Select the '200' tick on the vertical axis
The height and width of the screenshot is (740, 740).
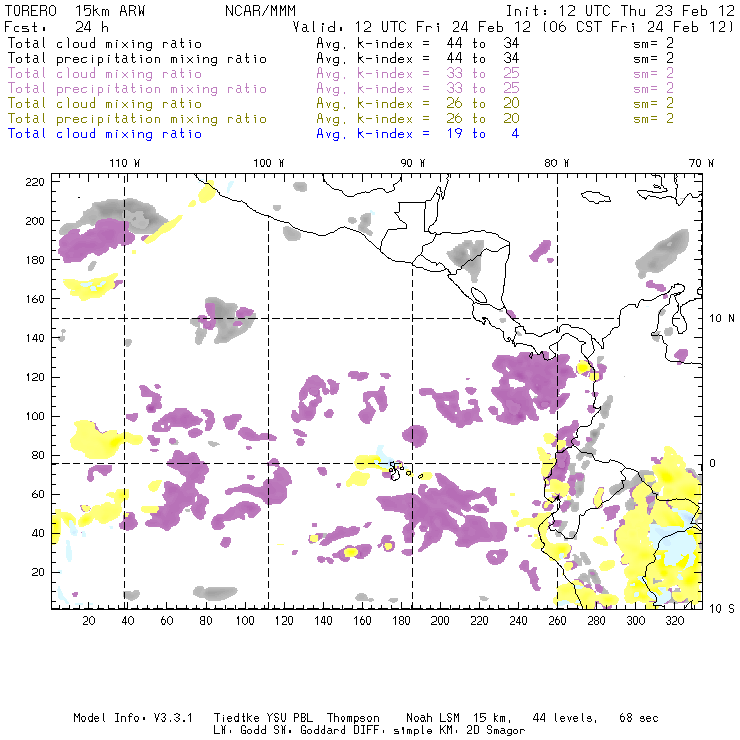point(35,221)
